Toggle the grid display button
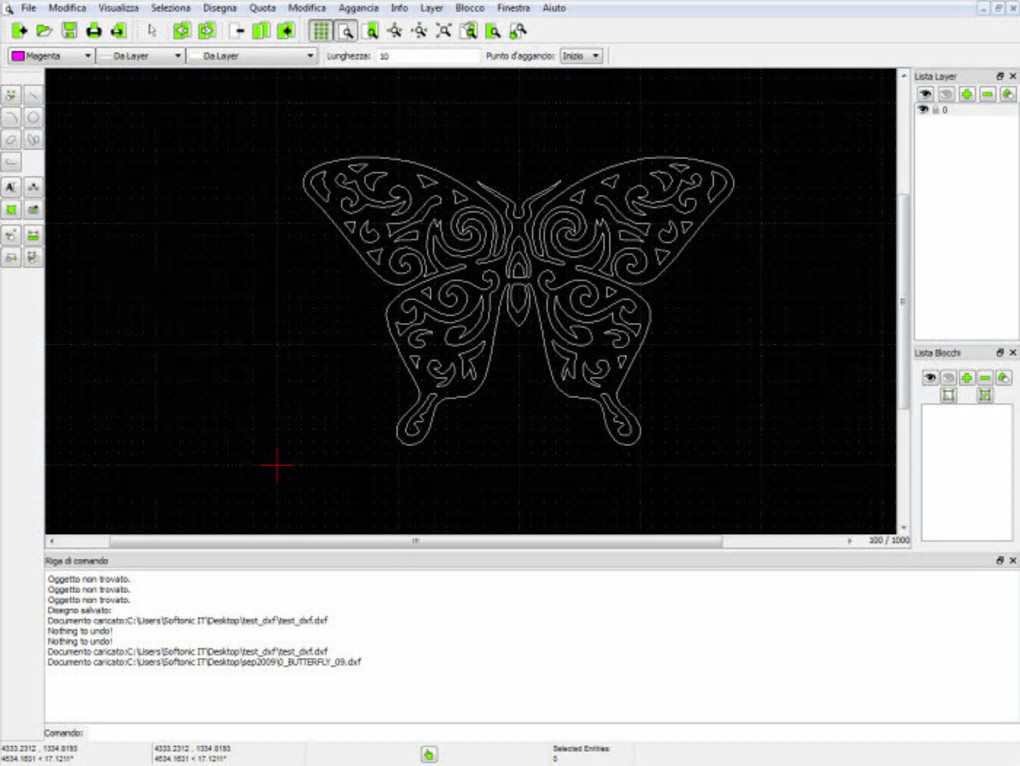The image size is (1020, 766). (x=320, y=31)
